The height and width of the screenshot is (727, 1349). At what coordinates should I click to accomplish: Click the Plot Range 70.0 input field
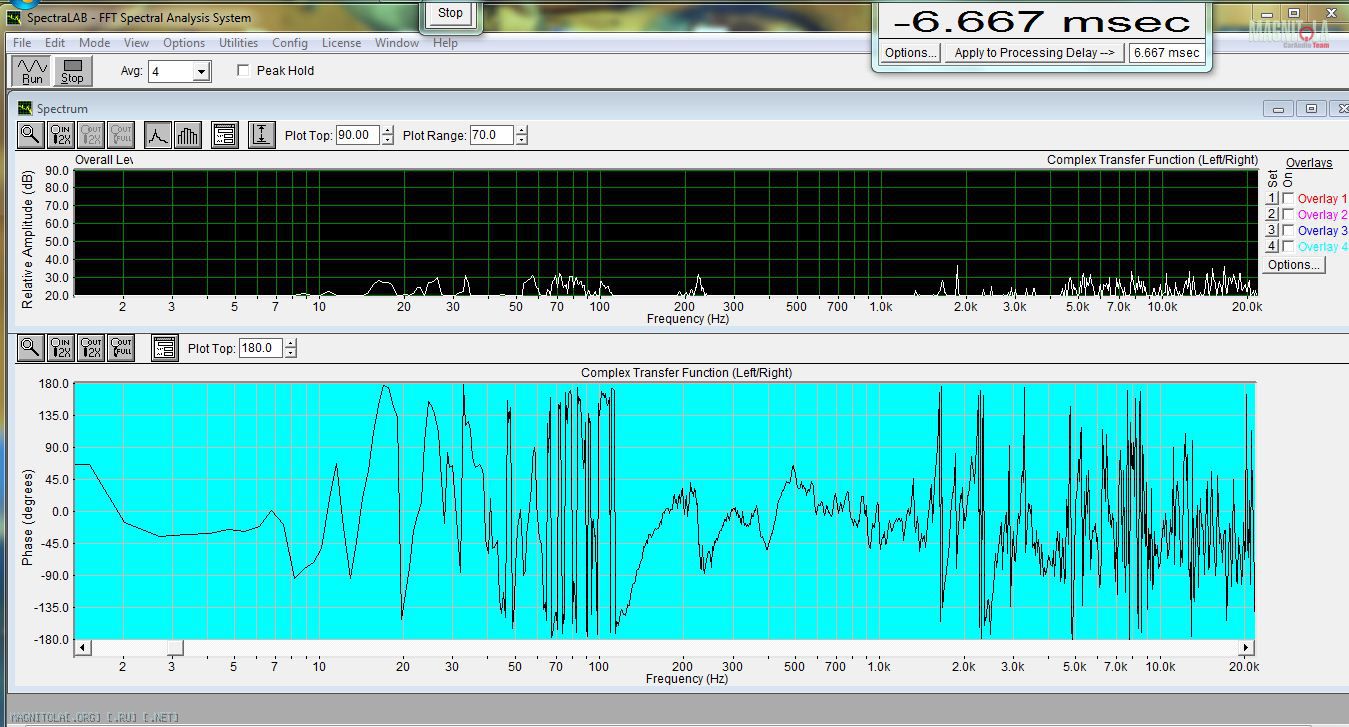(491, 135)
